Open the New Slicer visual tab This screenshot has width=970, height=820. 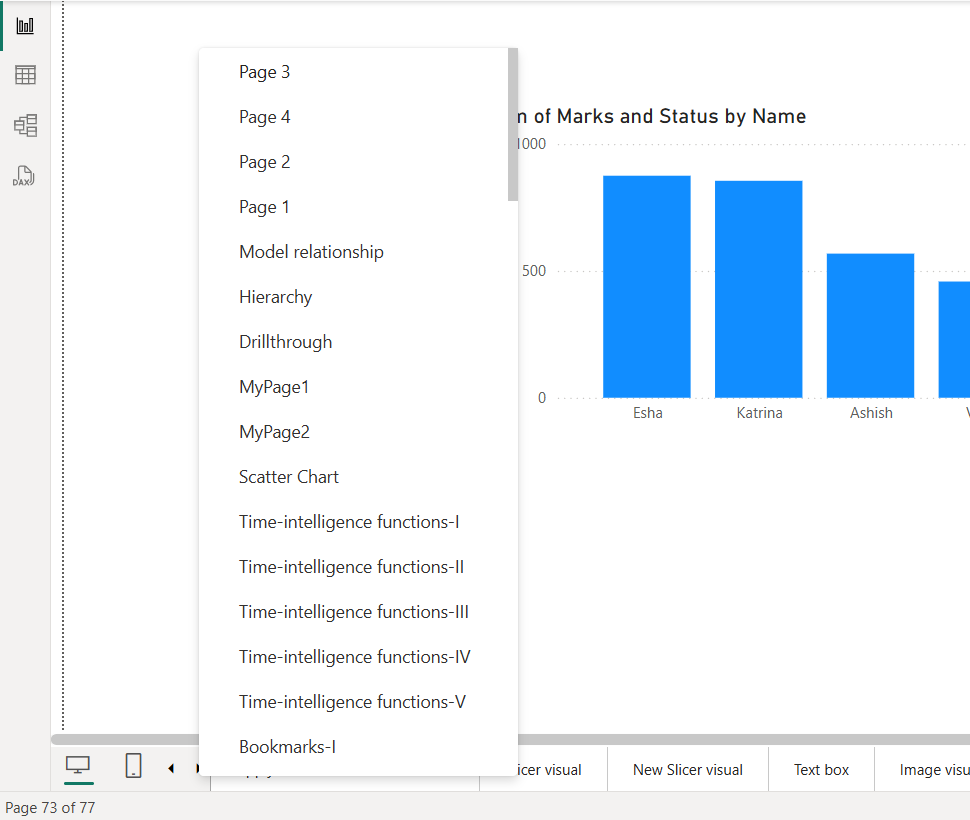click(x=687, y=769)
